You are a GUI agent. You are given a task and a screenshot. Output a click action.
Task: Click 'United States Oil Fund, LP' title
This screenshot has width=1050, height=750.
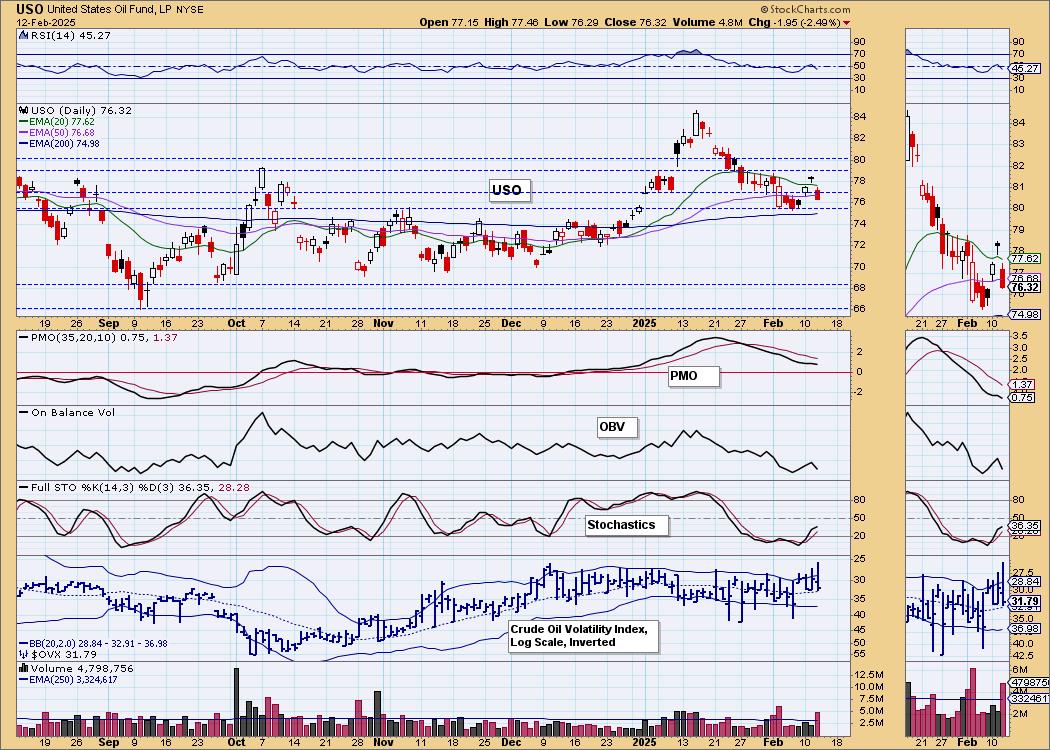110,10
